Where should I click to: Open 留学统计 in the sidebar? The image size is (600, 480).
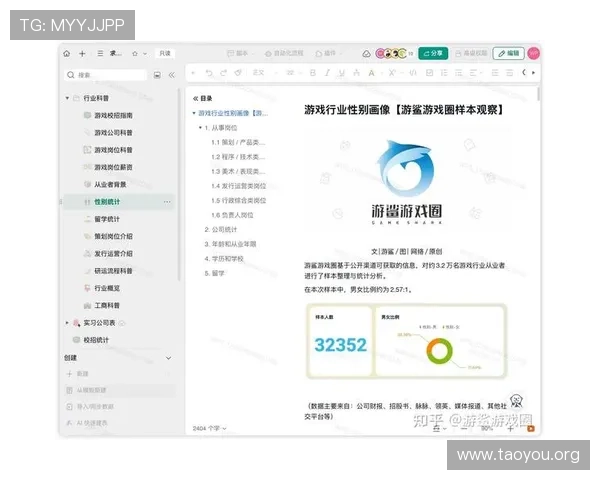[x=107, y=219]
